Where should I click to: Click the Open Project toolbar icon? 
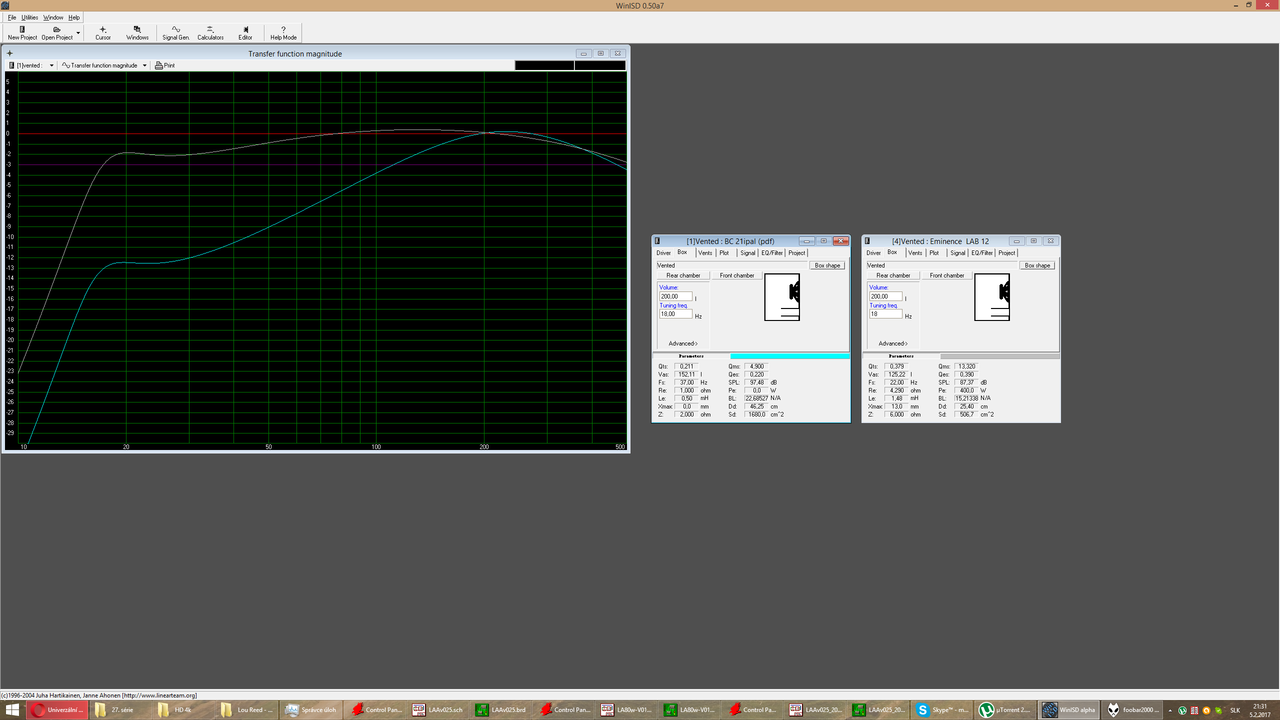click(57, 33)
